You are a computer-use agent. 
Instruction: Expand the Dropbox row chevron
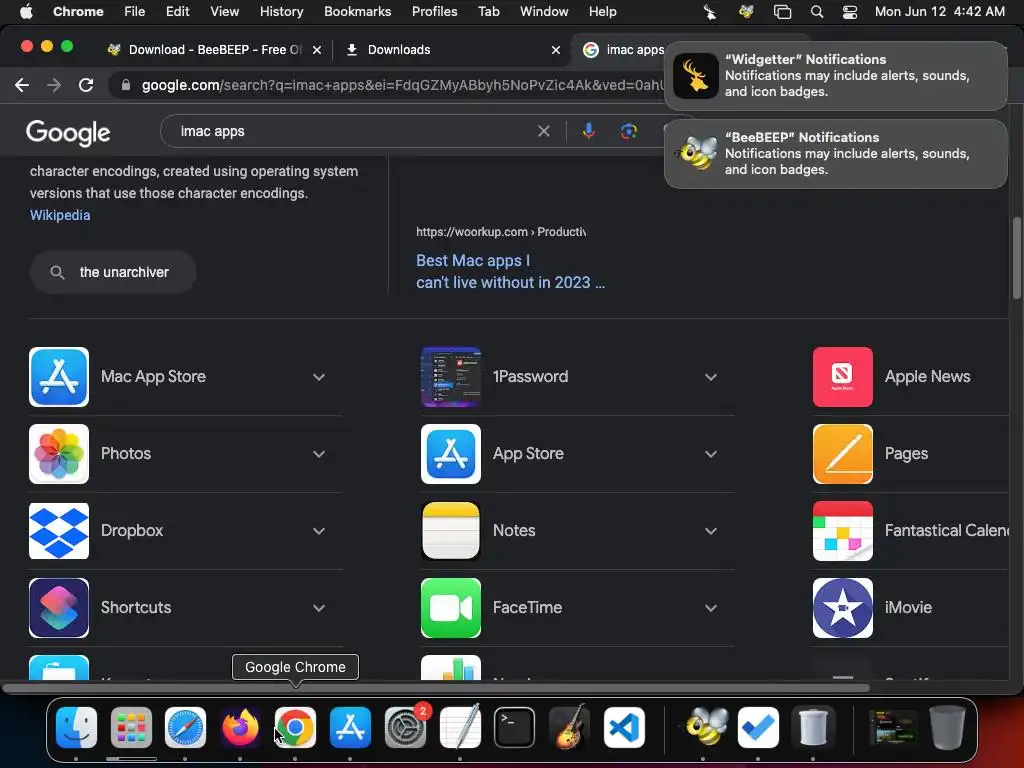click(319, 531)
